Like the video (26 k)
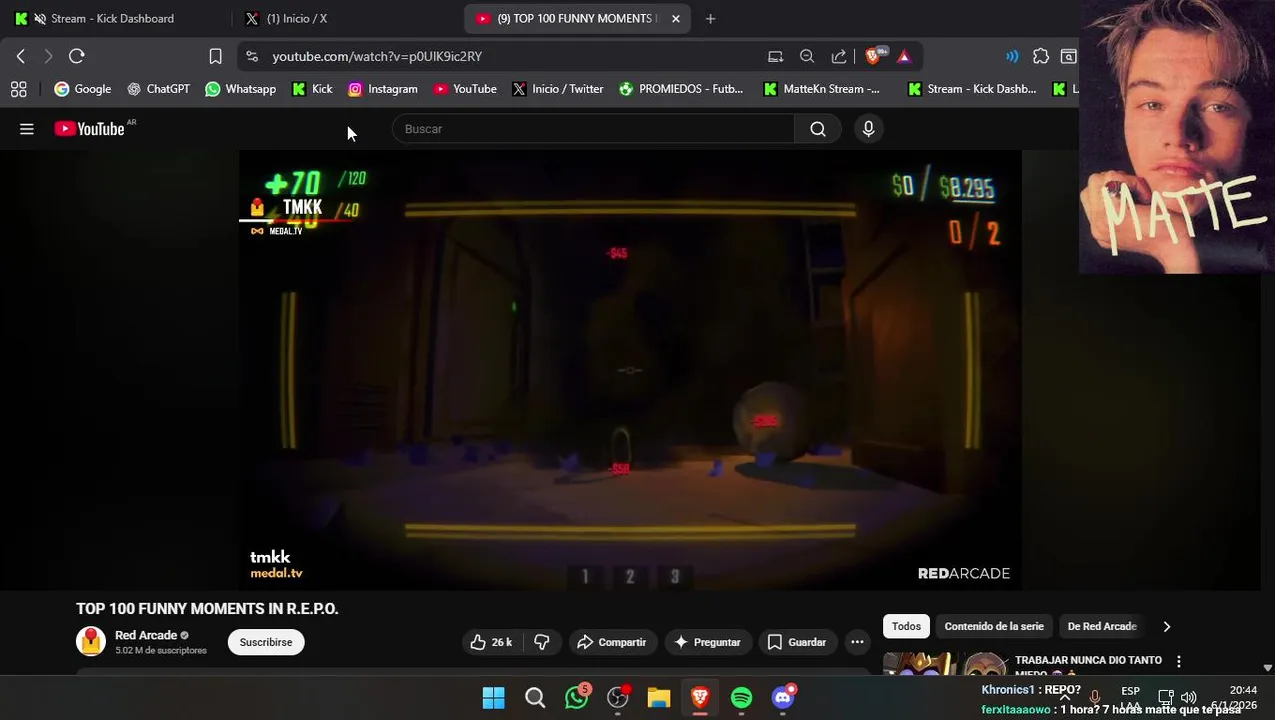Viewport: 1275px width, 720px height. click(491, 642)
